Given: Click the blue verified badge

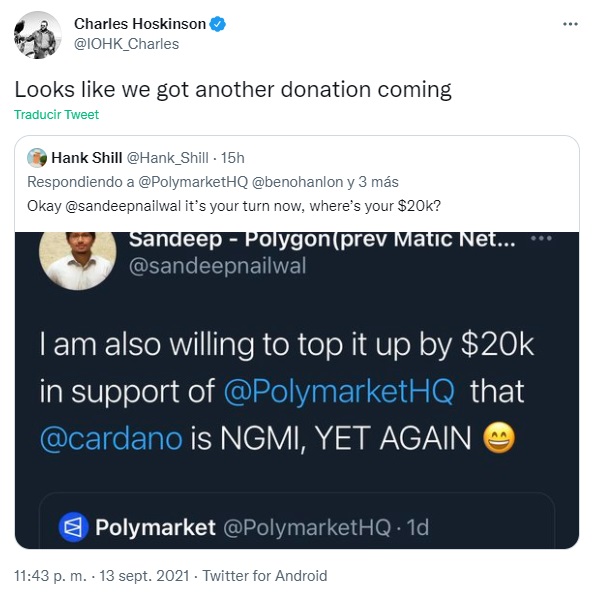Looking at the screenshot, I should tap(217, 24).
